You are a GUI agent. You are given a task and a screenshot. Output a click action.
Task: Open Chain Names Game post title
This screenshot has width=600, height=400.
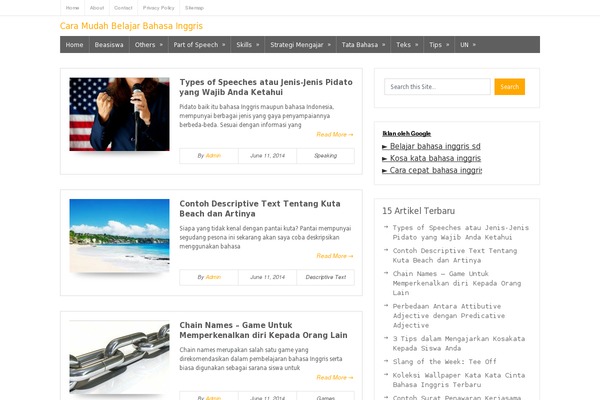point(263,330)
